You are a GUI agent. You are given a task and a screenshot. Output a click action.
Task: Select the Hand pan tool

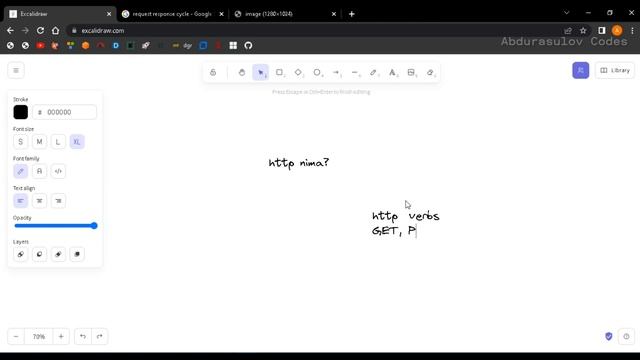242,72
